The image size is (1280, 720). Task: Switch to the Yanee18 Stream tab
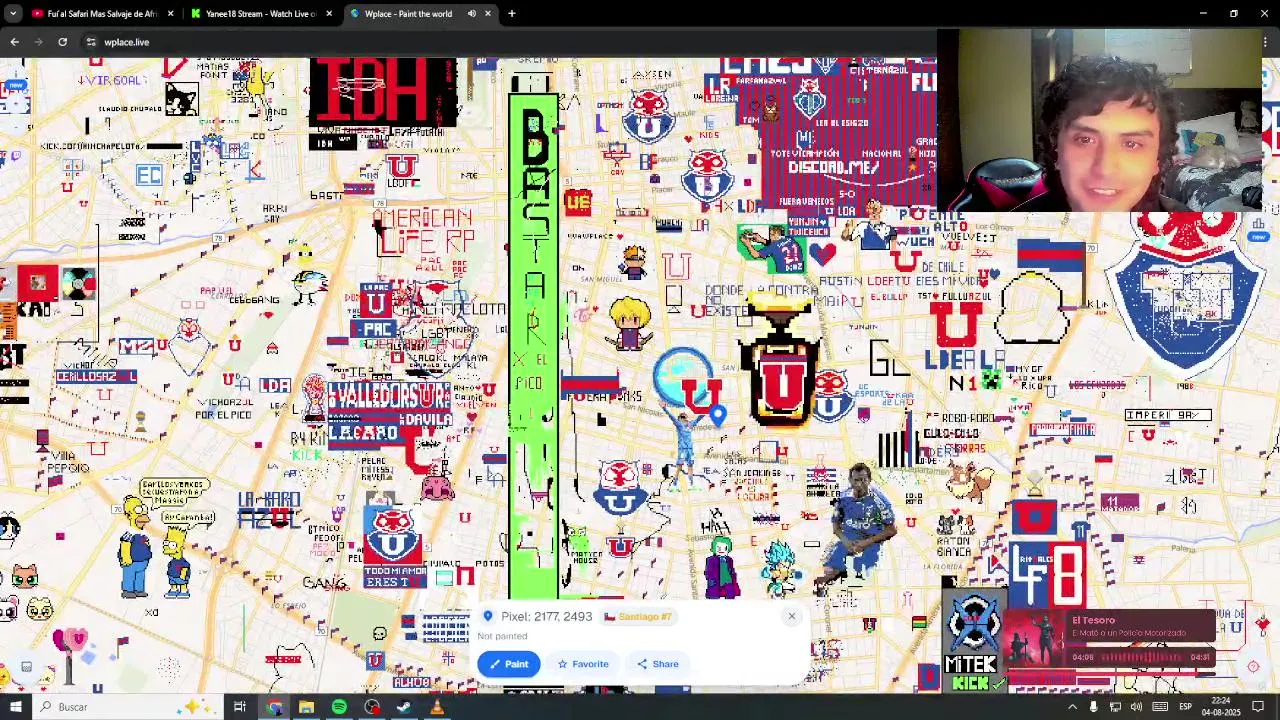click(x=260, y=14)
